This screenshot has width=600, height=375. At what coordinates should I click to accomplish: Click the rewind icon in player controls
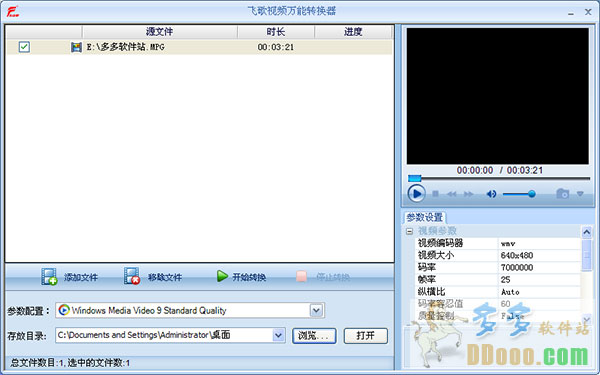(452, 194)
